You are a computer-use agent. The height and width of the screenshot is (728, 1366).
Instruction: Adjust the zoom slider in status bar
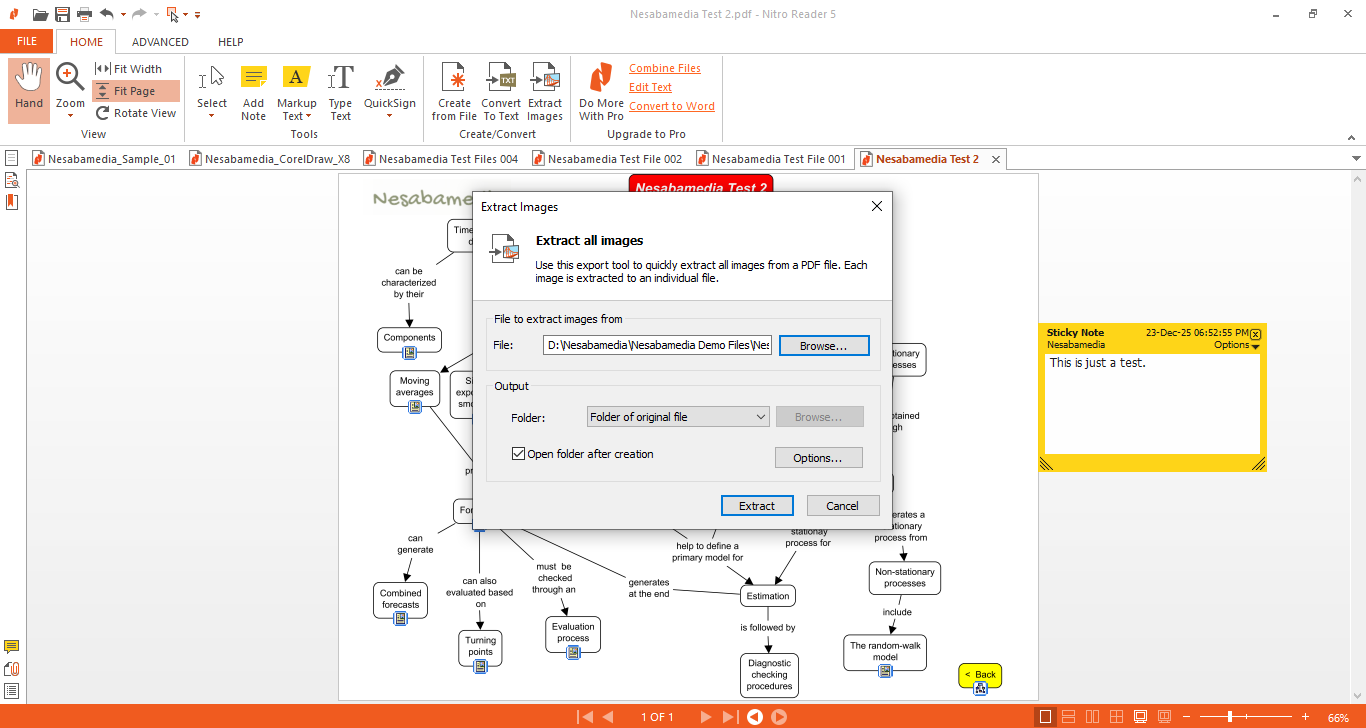(1230, 717)
